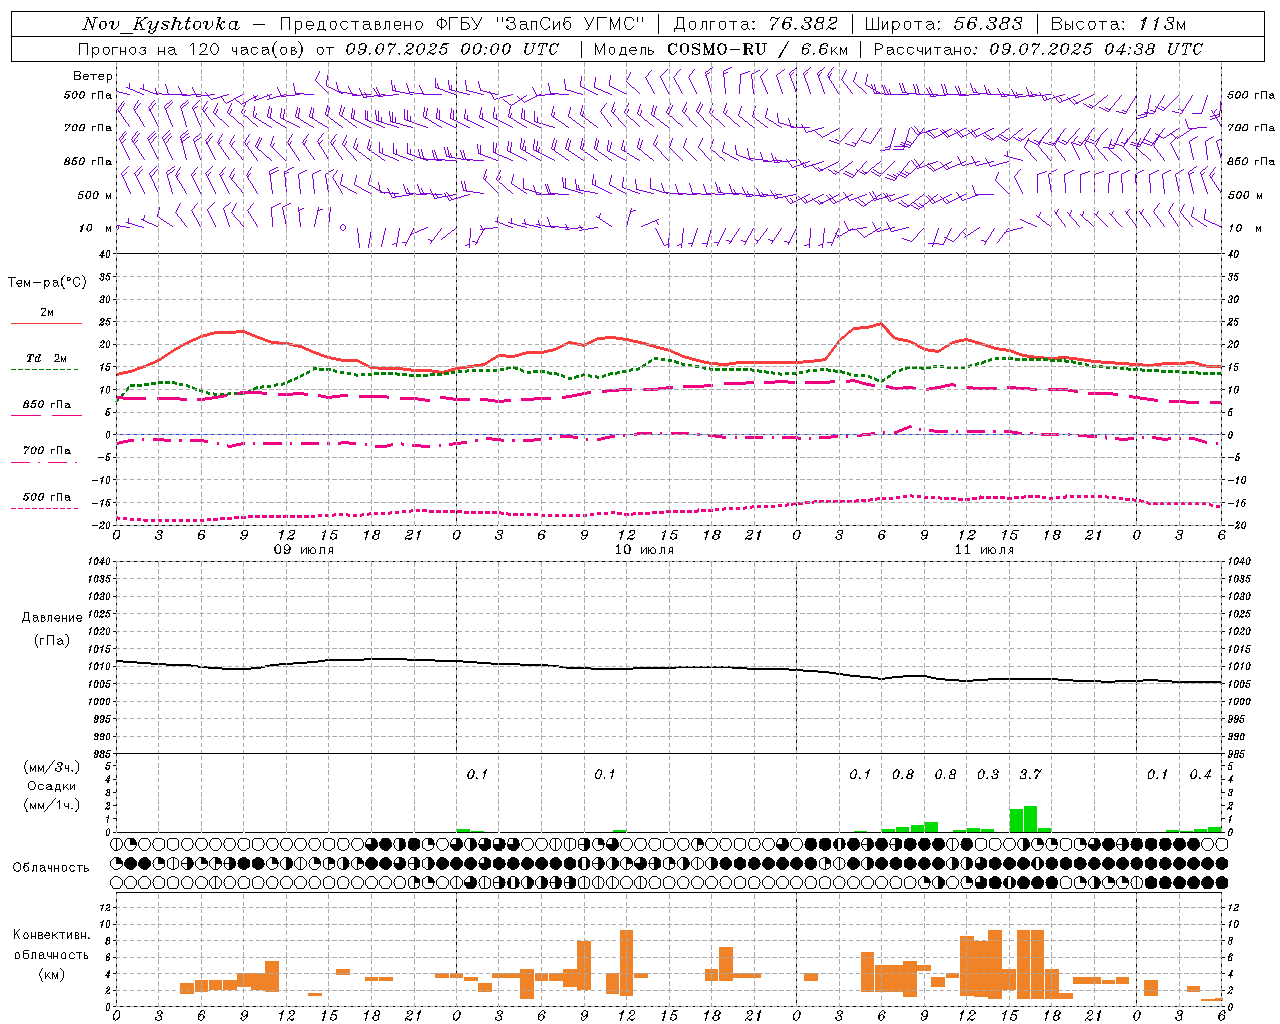Click the calculated time 04:38 UTC

pos(1153,49)
